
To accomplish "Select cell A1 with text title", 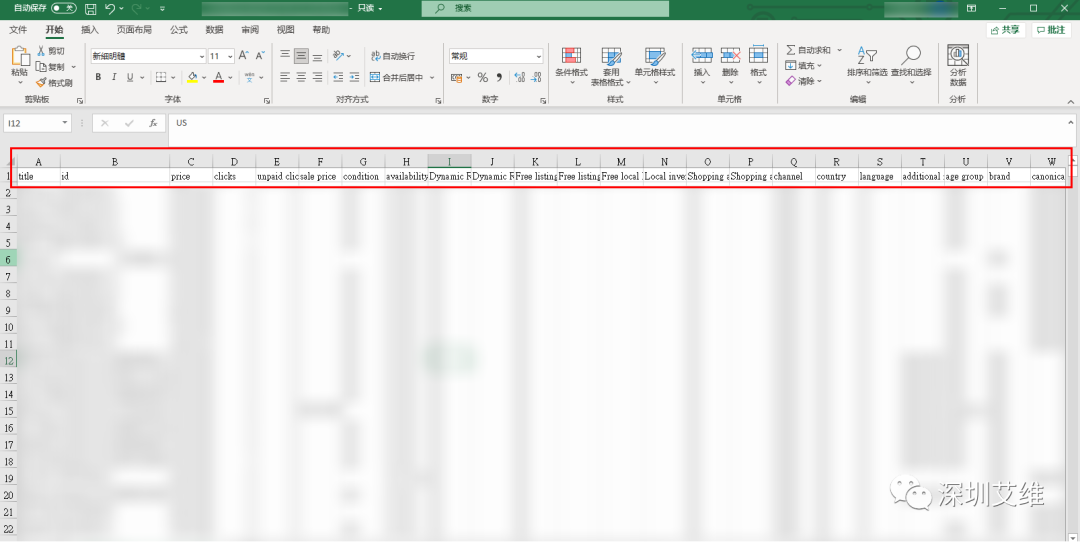I will tap(39, 176).
